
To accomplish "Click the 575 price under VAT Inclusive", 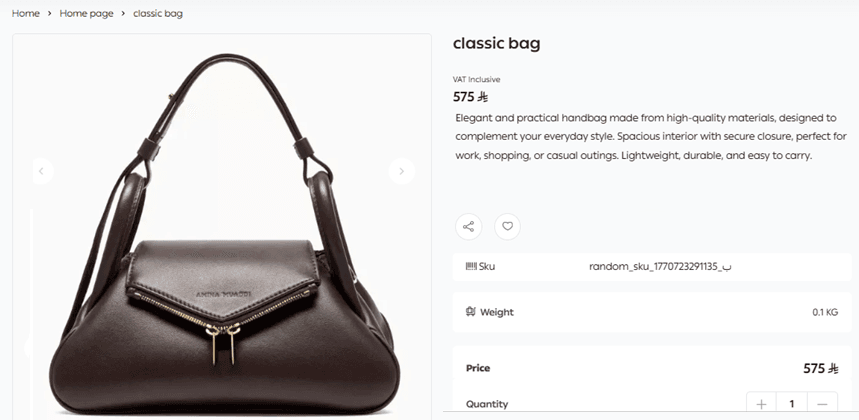I will click(470, 98).
